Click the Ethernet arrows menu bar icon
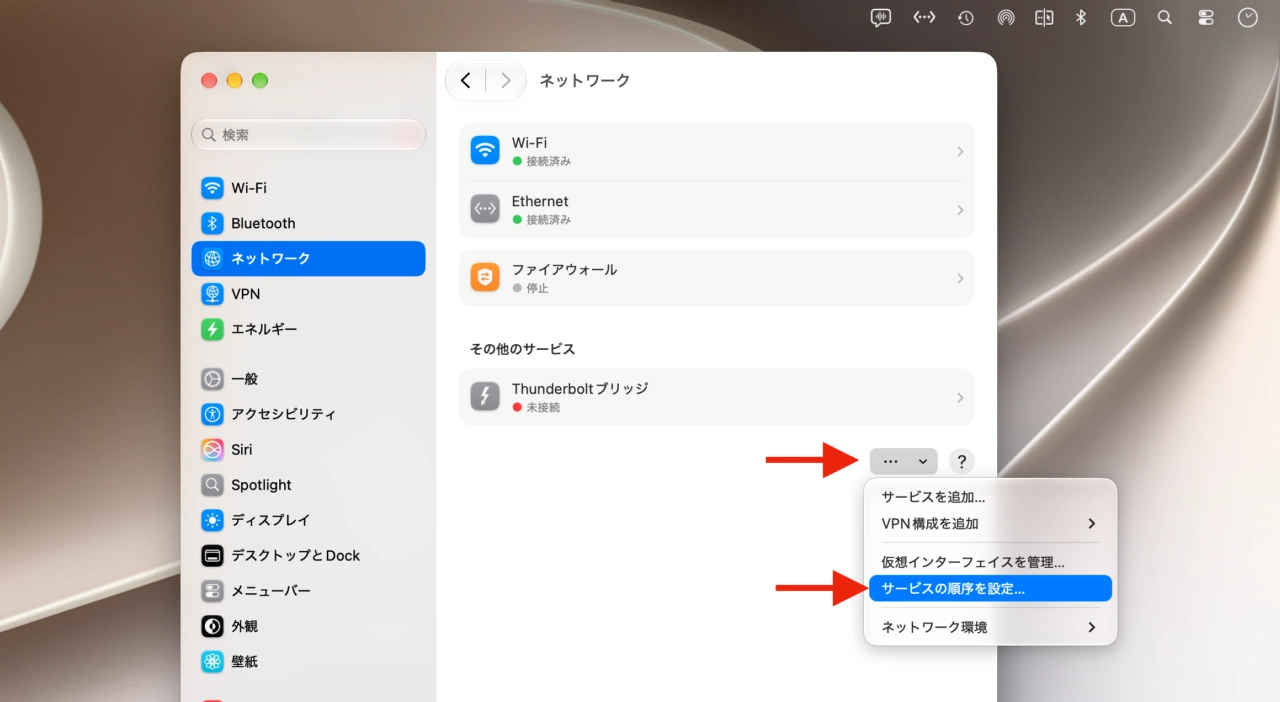The width and height of the screenshot is (1280, 702). [x=924, y=18]
